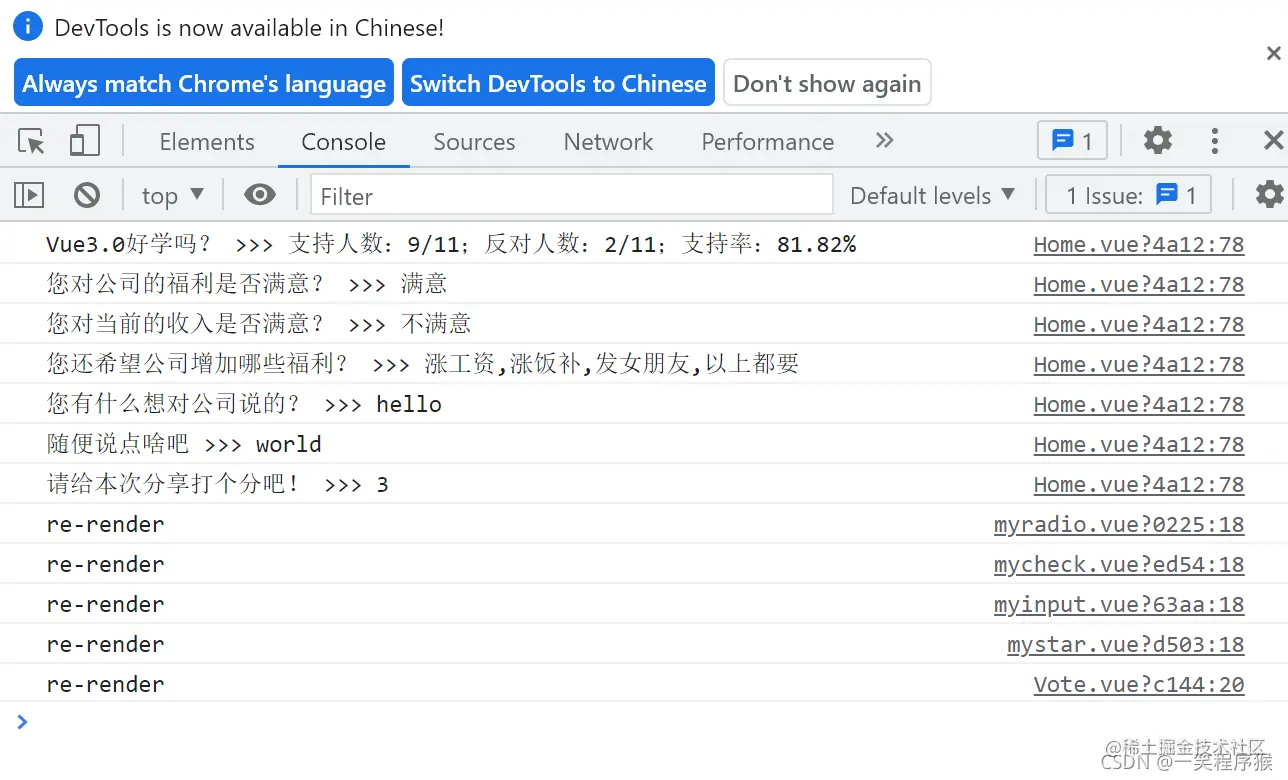Select the Vue3.0好学吗 log message

(451, 244)
